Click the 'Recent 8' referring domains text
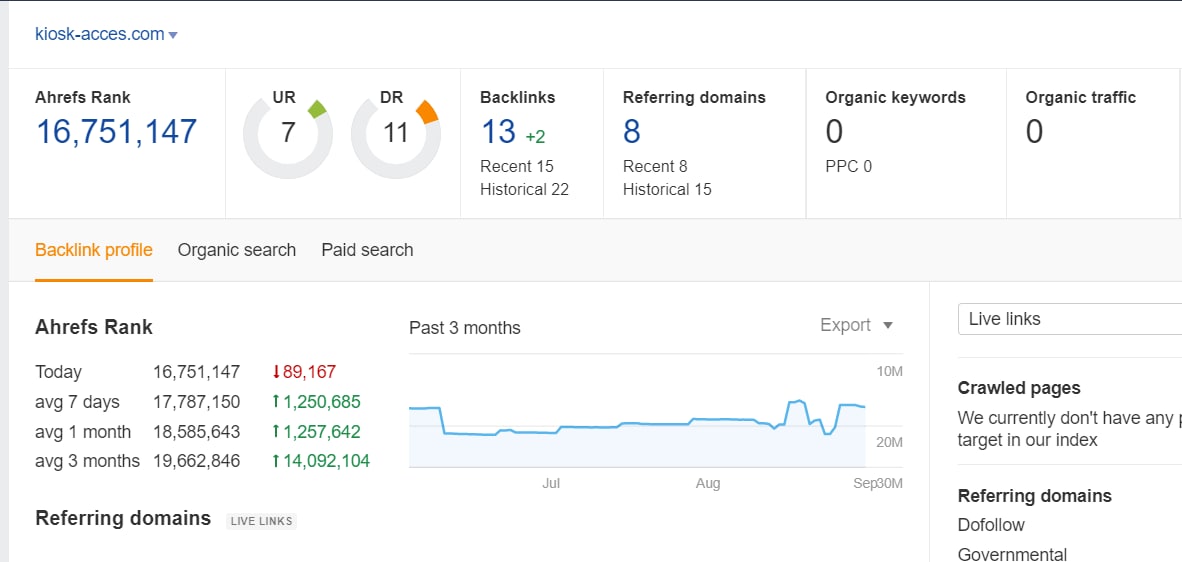The height and width of the screenshot is (562, 1182). 655,166
